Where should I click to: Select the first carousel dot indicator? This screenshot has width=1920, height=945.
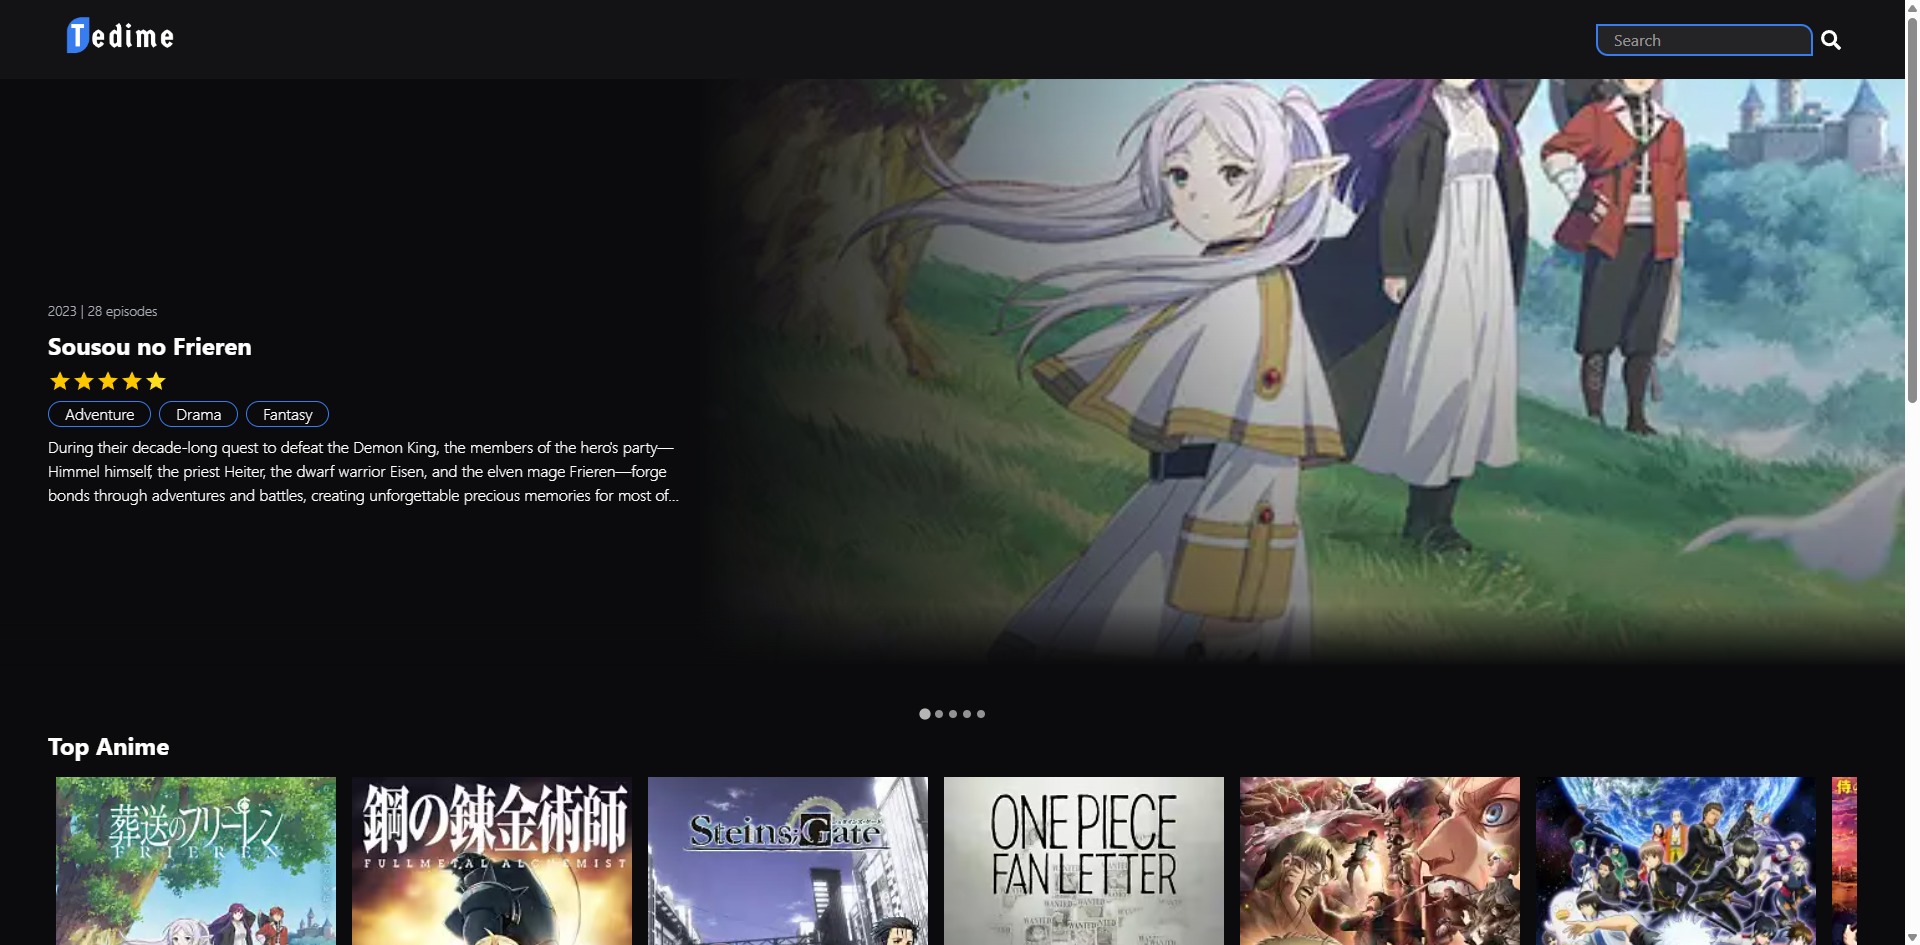click(925, 714)
